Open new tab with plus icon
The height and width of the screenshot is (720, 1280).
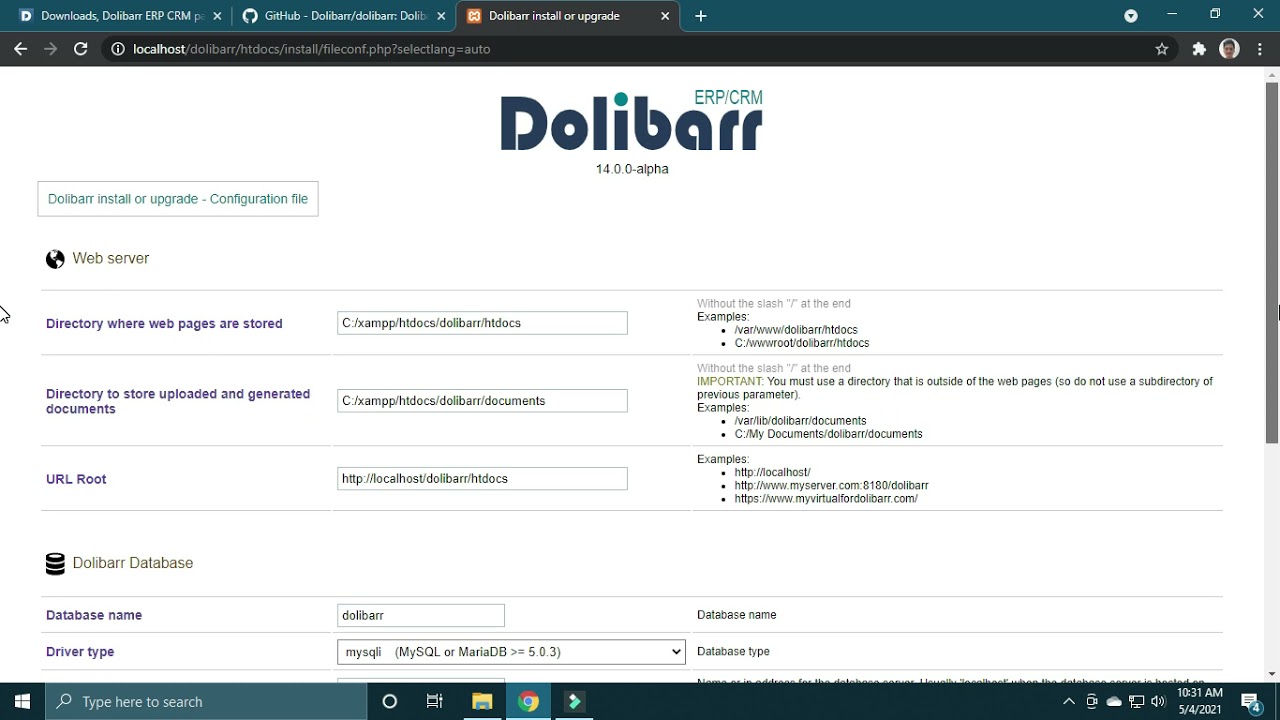click(x=701, y=16)
